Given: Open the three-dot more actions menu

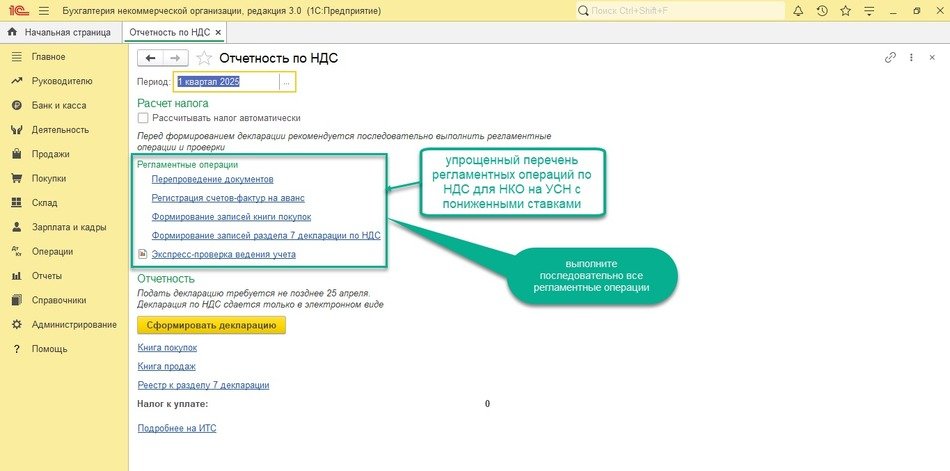Looking at the screenshot, I should [x=912, y=58].
